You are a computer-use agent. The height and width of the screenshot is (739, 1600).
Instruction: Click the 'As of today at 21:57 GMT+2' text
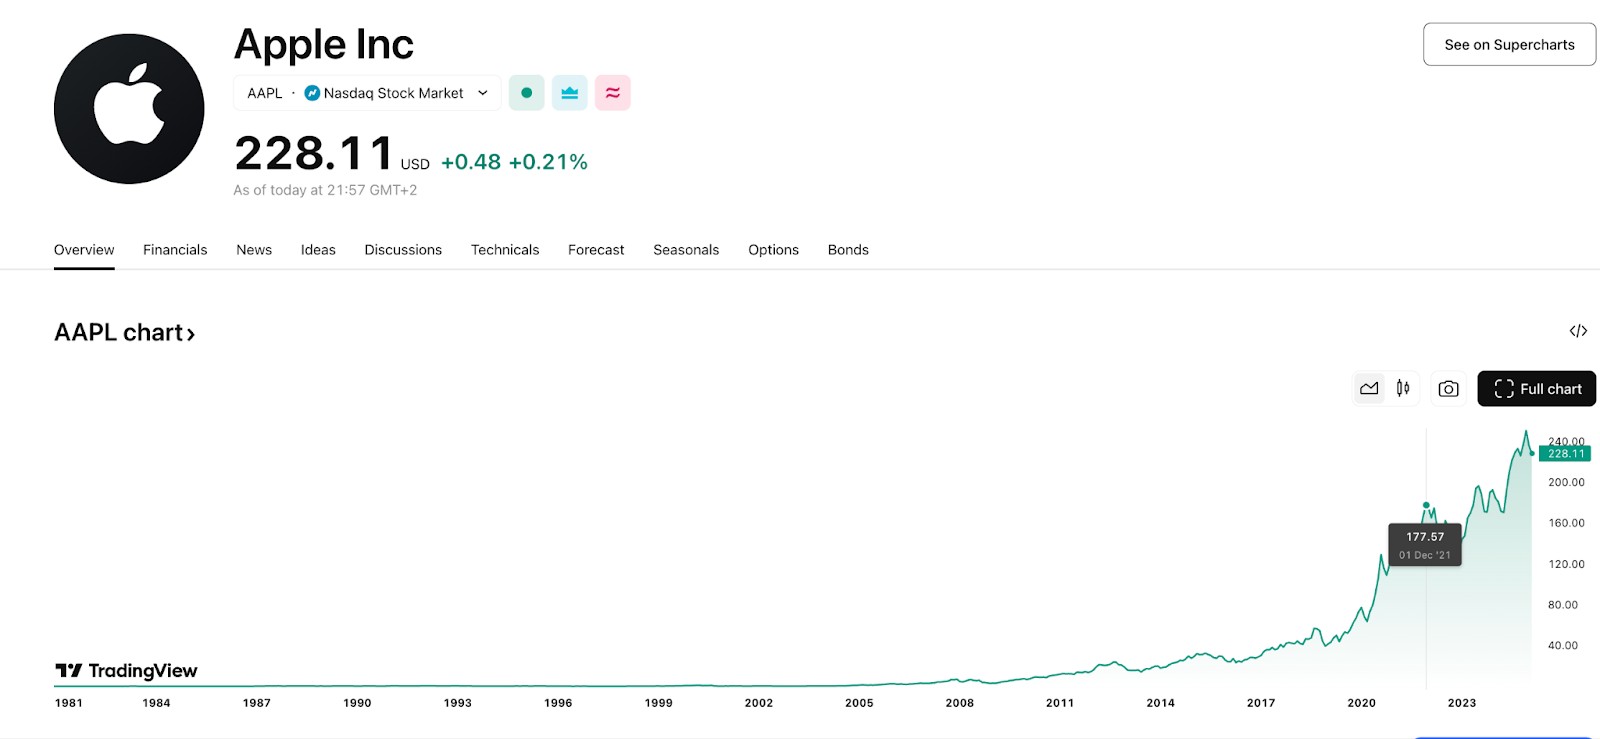[x=325, y=190]
